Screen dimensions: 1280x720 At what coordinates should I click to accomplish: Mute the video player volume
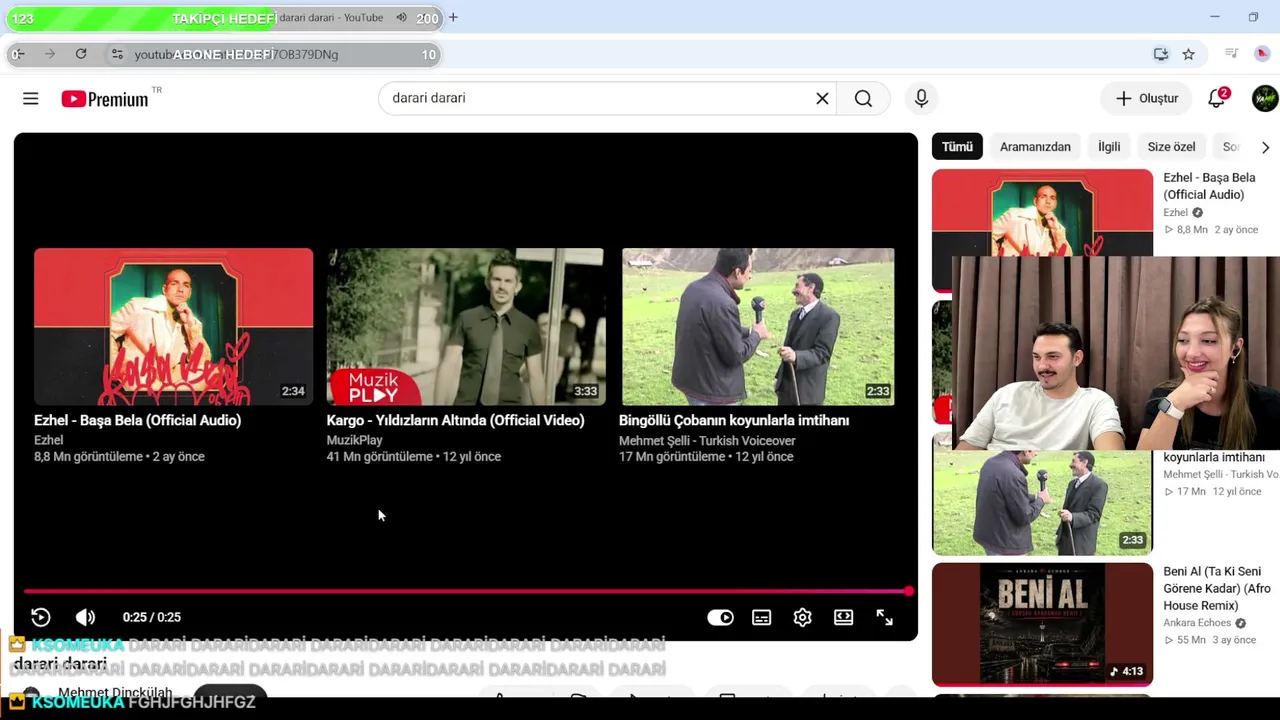tap(86, 617)
